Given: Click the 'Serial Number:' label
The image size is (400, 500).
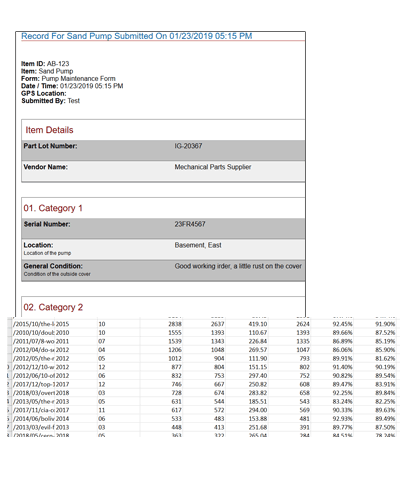Looking at the screenshot, I should coord(47,224).
